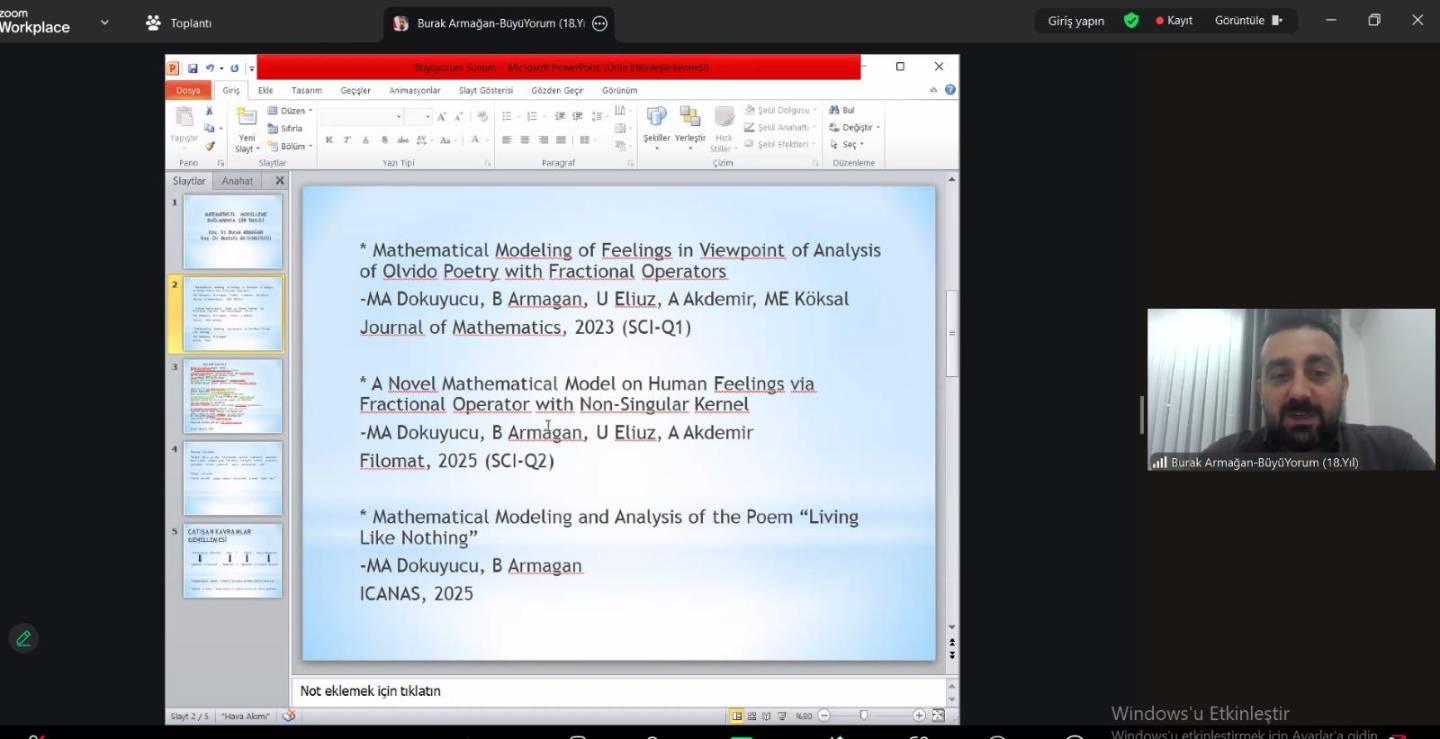
Task: Click the Save icon in PowerPoint title bar
Action: click(x=193, y=68)
